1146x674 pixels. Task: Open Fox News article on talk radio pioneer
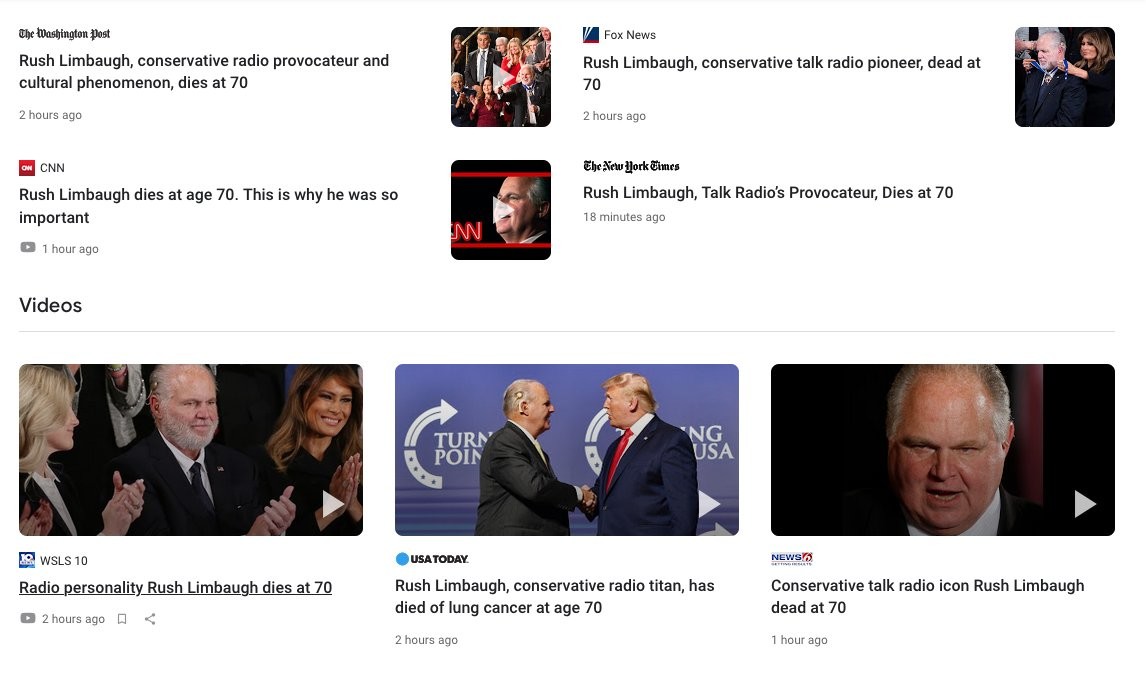[x=781, y=73]
